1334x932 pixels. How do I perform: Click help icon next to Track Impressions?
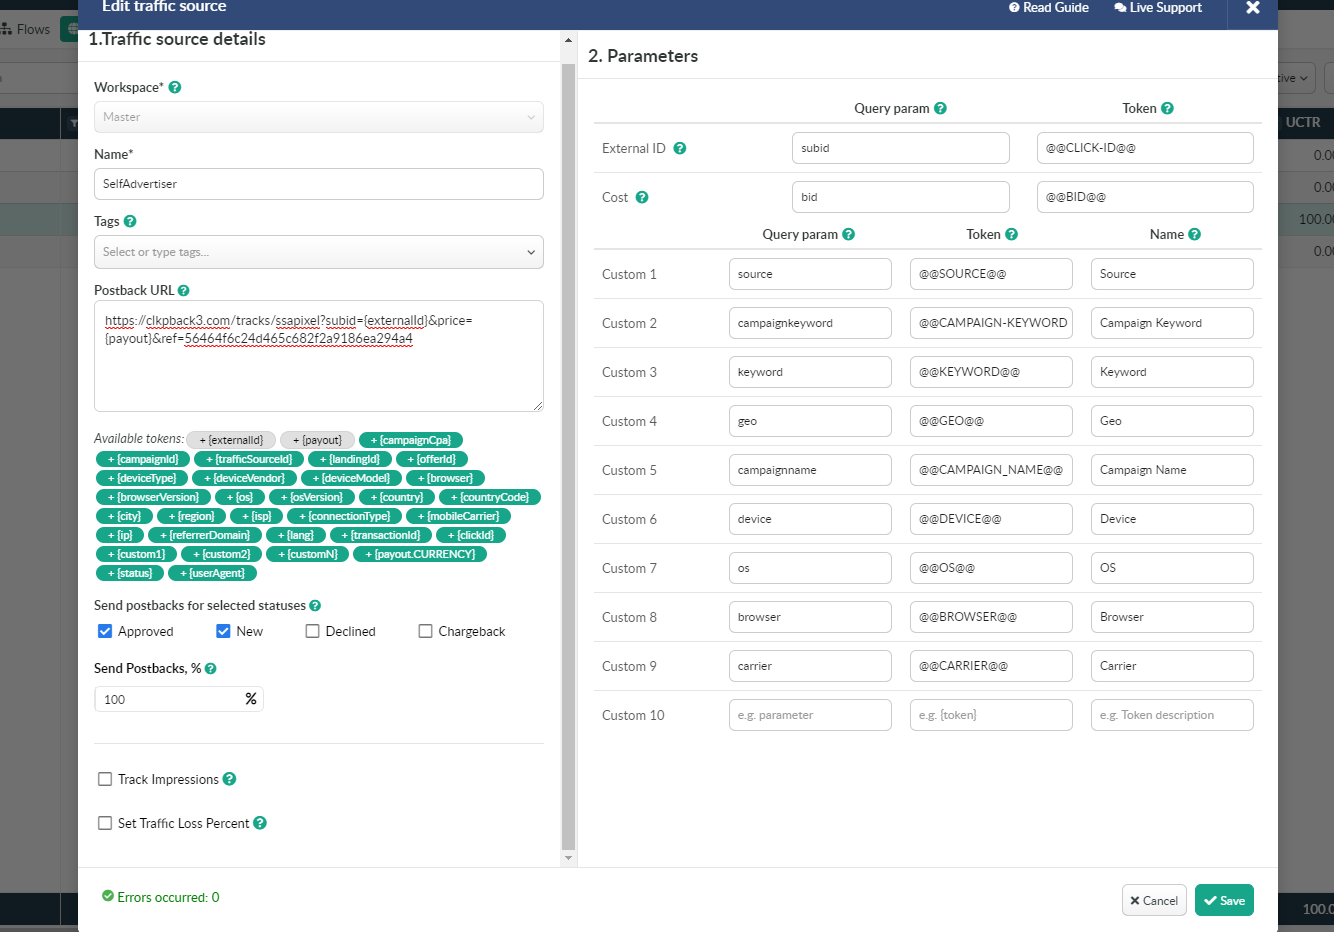pos(230,779)
